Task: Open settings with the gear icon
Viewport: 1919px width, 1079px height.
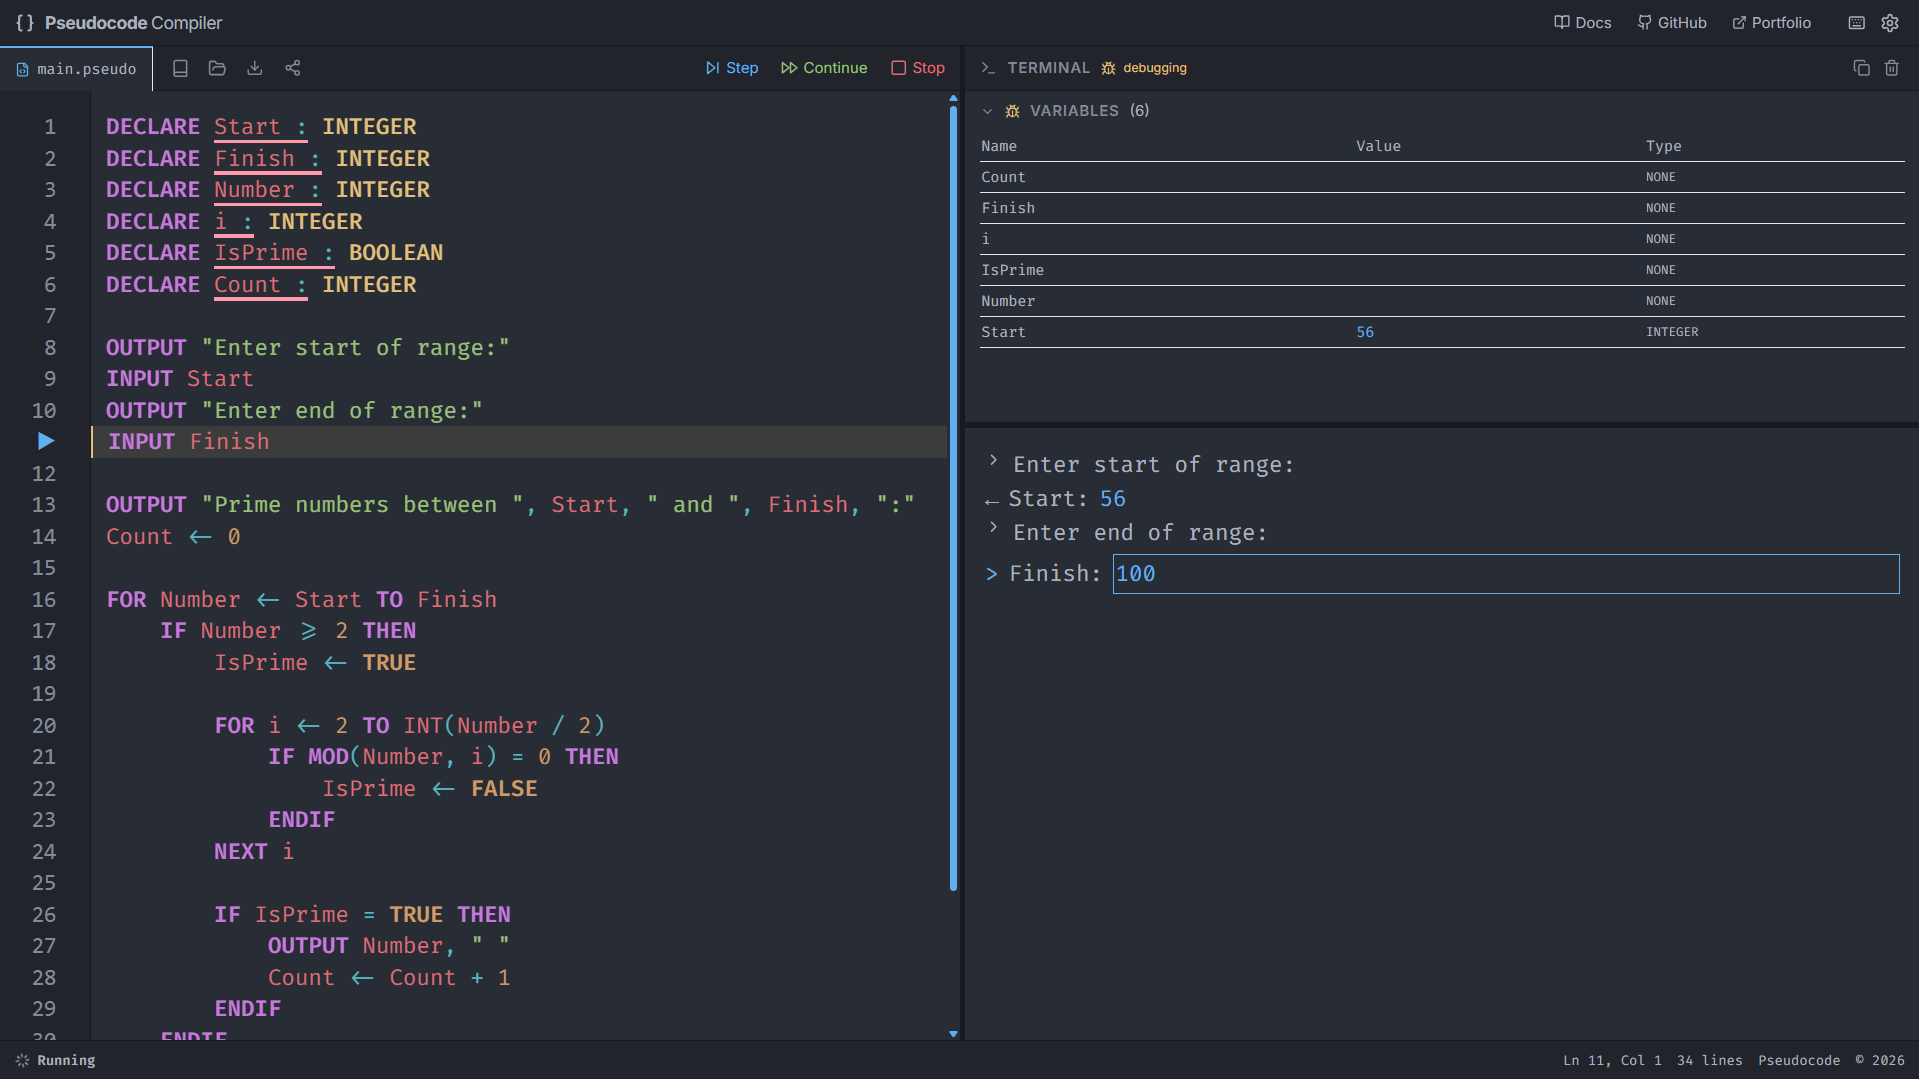Action: click(x=1890, y=22)
